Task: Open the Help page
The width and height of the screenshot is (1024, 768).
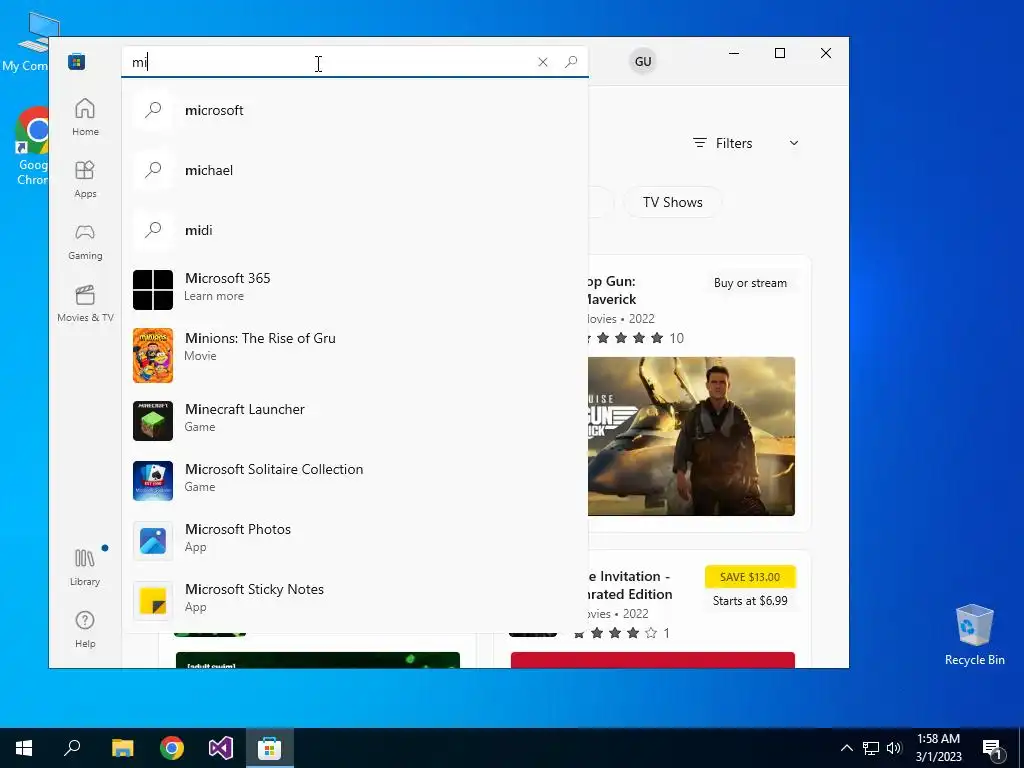Action: click(85, 629)
